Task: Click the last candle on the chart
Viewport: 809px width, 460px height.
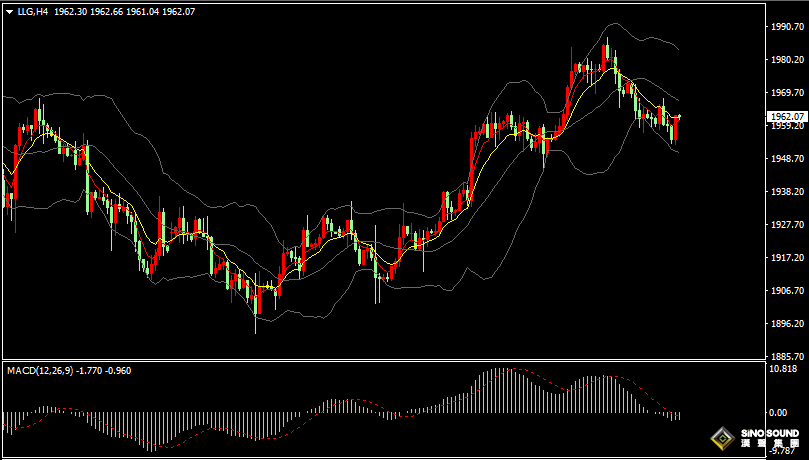Action: click(x=677, y=128)
